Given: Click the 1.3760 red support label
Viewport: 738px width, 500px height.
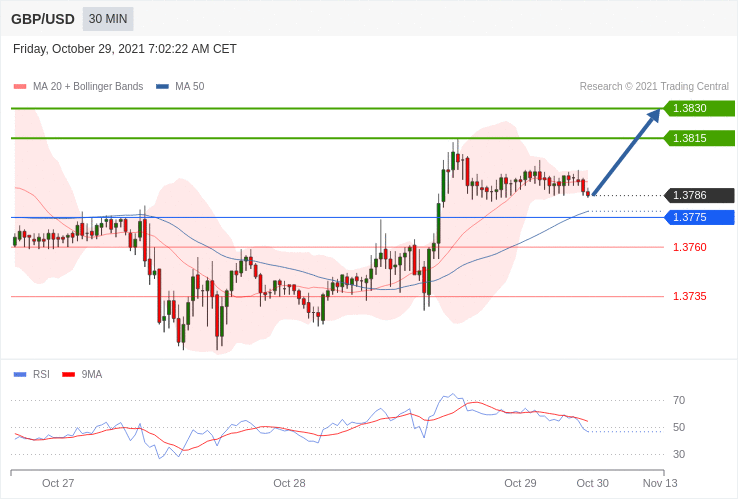Looking at the screenshot, I should coord(690,247).
